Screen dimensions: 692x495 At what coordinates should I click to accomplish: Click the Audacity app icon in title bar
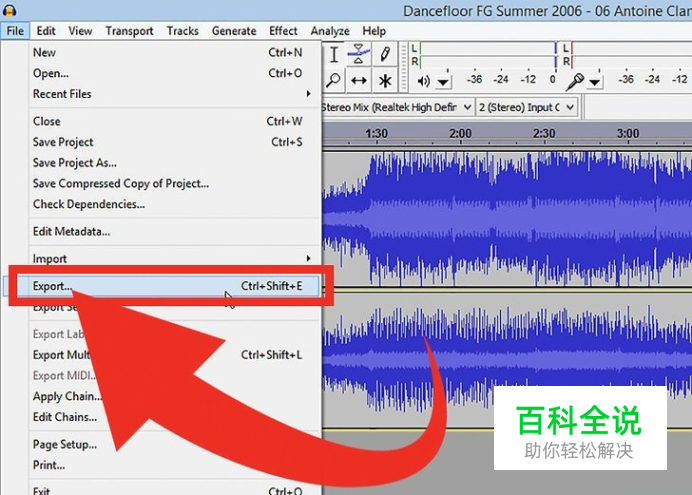(9, 10)
